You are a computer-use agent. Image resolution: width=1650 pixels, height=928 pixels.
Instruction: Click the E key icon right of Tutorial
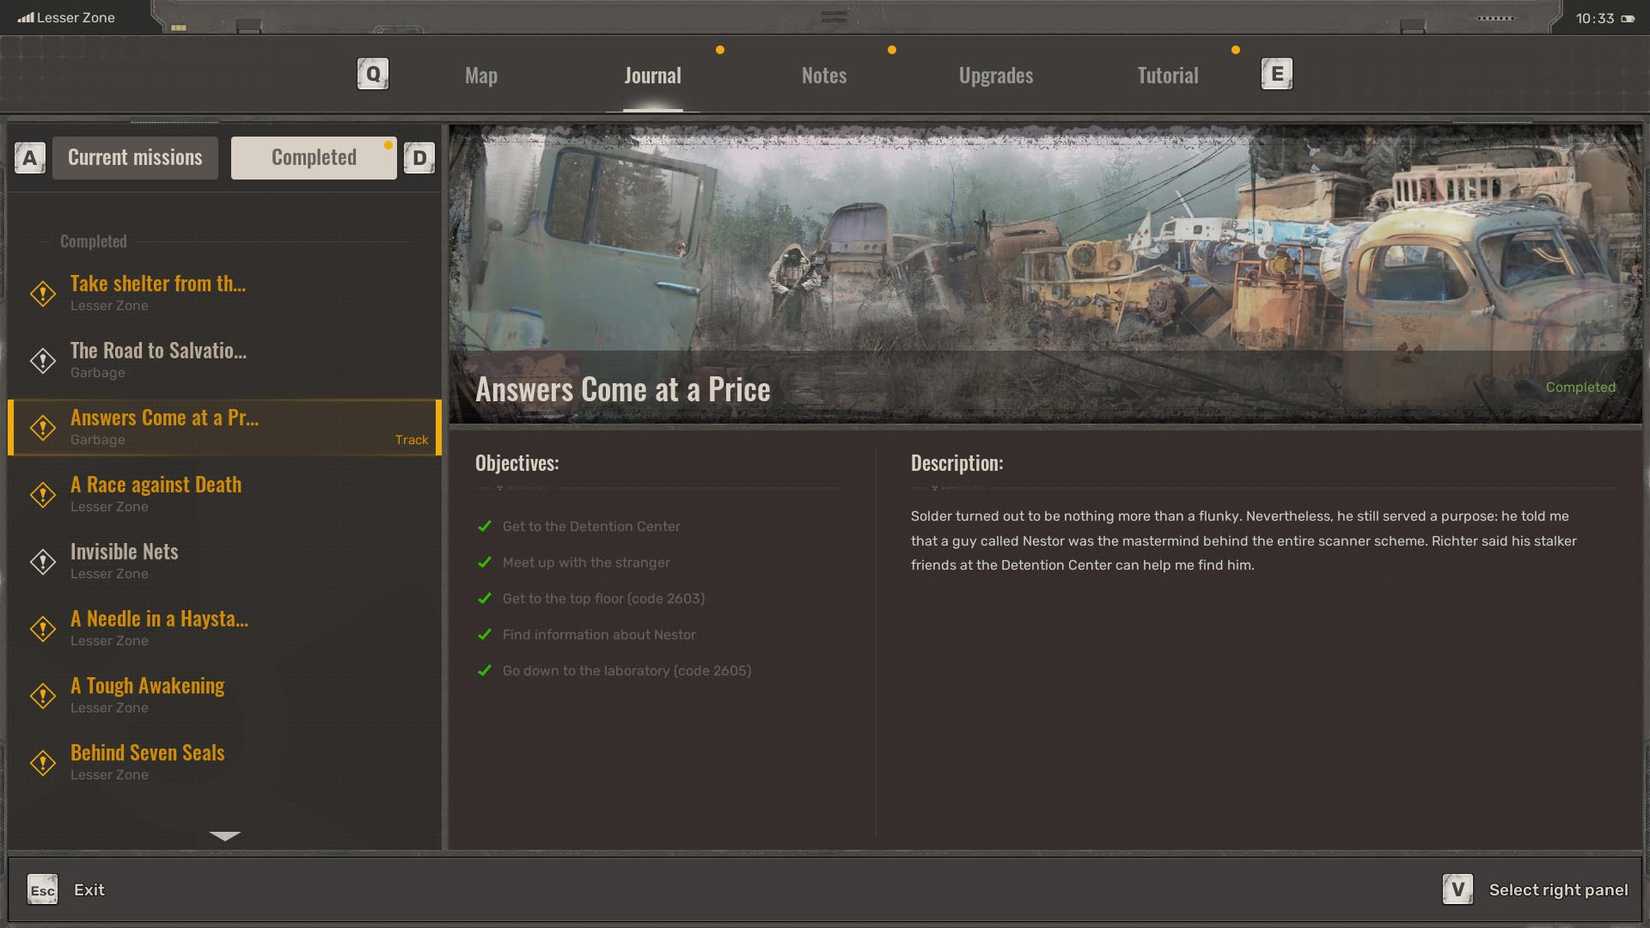pyautogui.click(x=1276, y=74)
